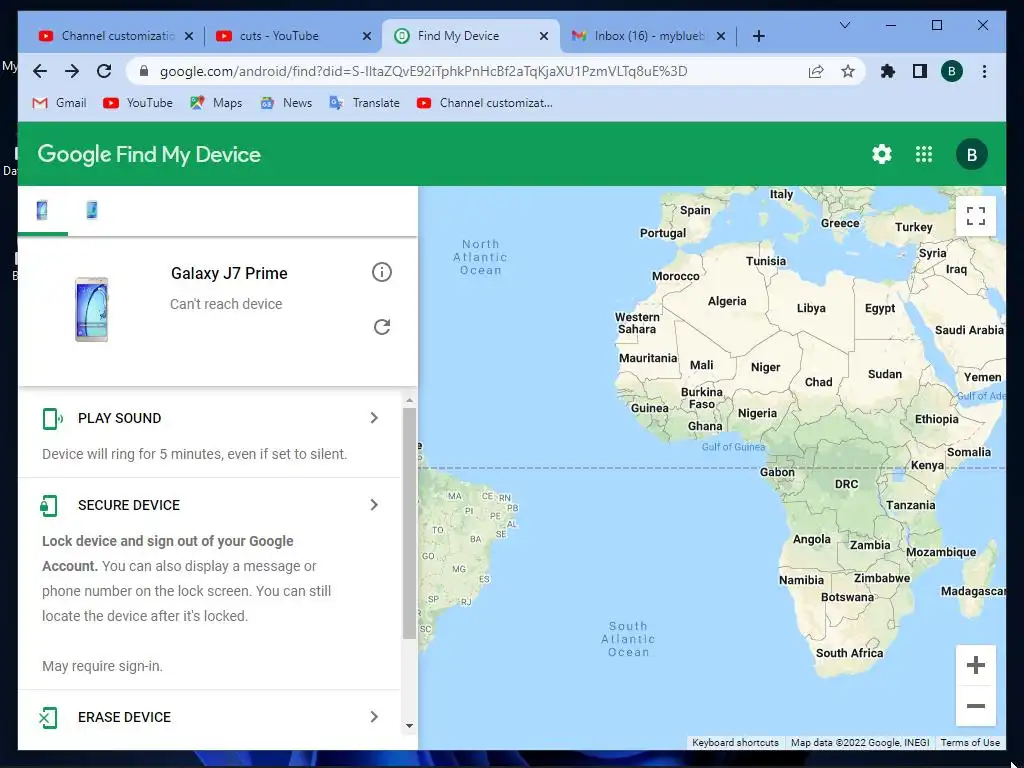
Task: Click the Play Sound phone icon
Action: pyautogui.click(x=52, y=419)
